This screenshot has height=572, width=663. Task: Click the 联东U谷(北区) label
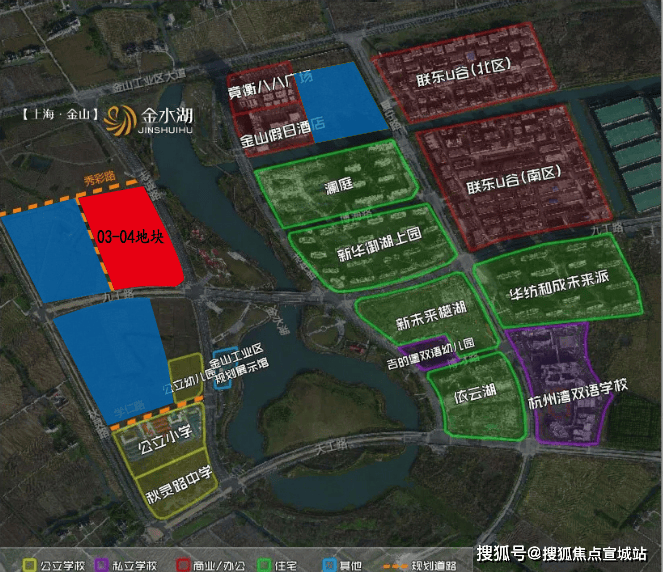(463, 73)
